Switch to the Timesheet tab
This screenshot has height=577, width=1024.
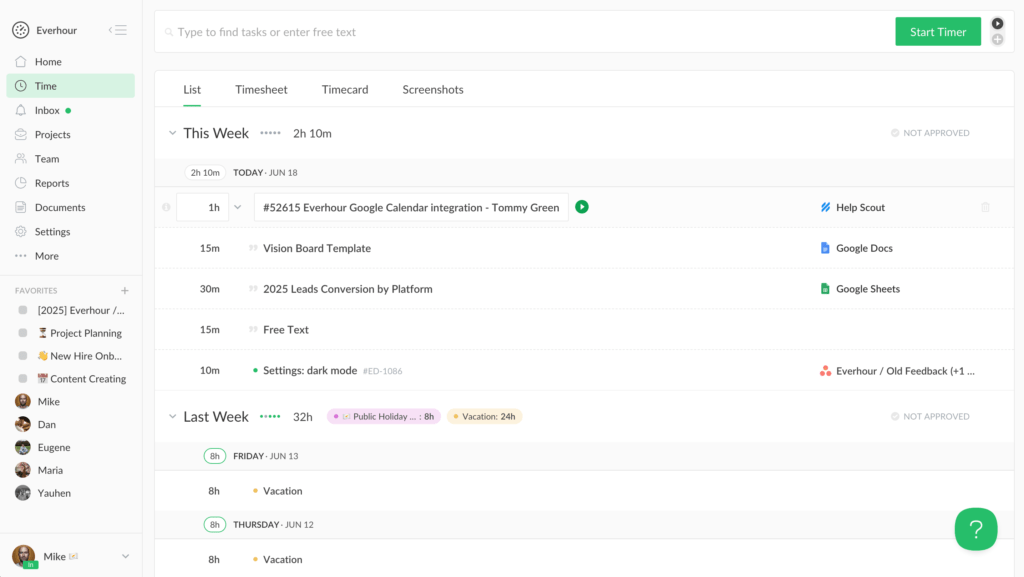point(261,90)
